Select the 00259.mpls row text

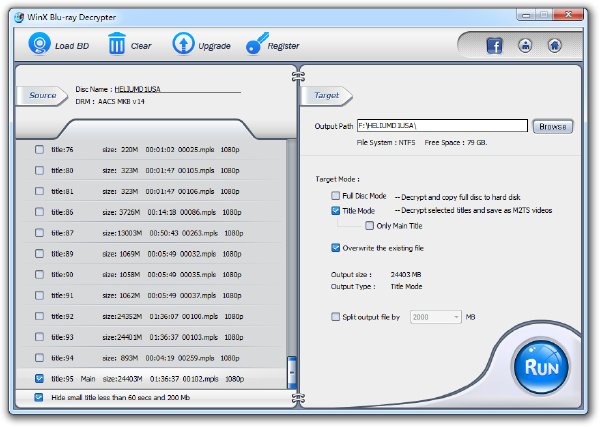tap(196, 358)
